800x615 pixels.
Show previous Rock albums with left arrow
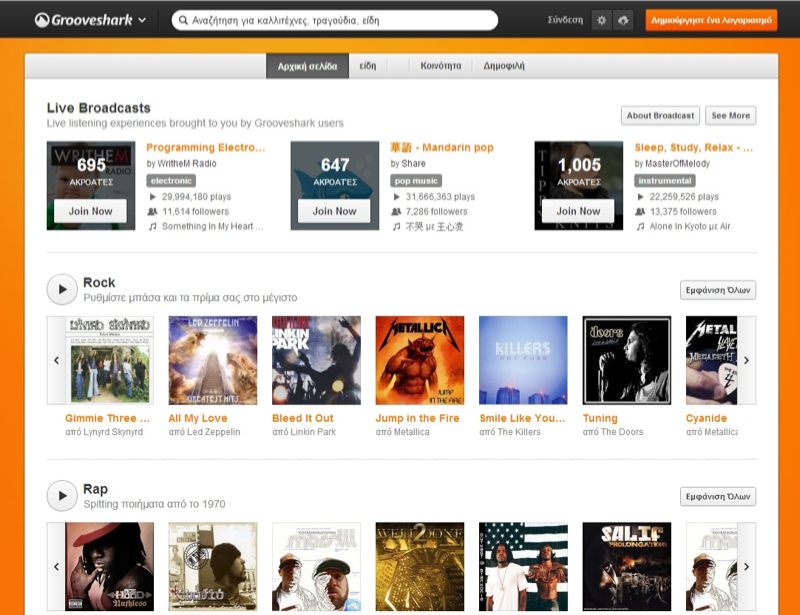click(56, 360)
